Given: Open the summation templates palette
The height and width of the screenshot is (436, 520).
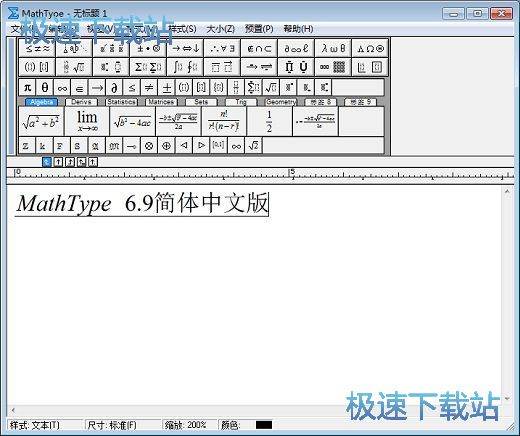Looking at the screenshot, I should [148, 67].
